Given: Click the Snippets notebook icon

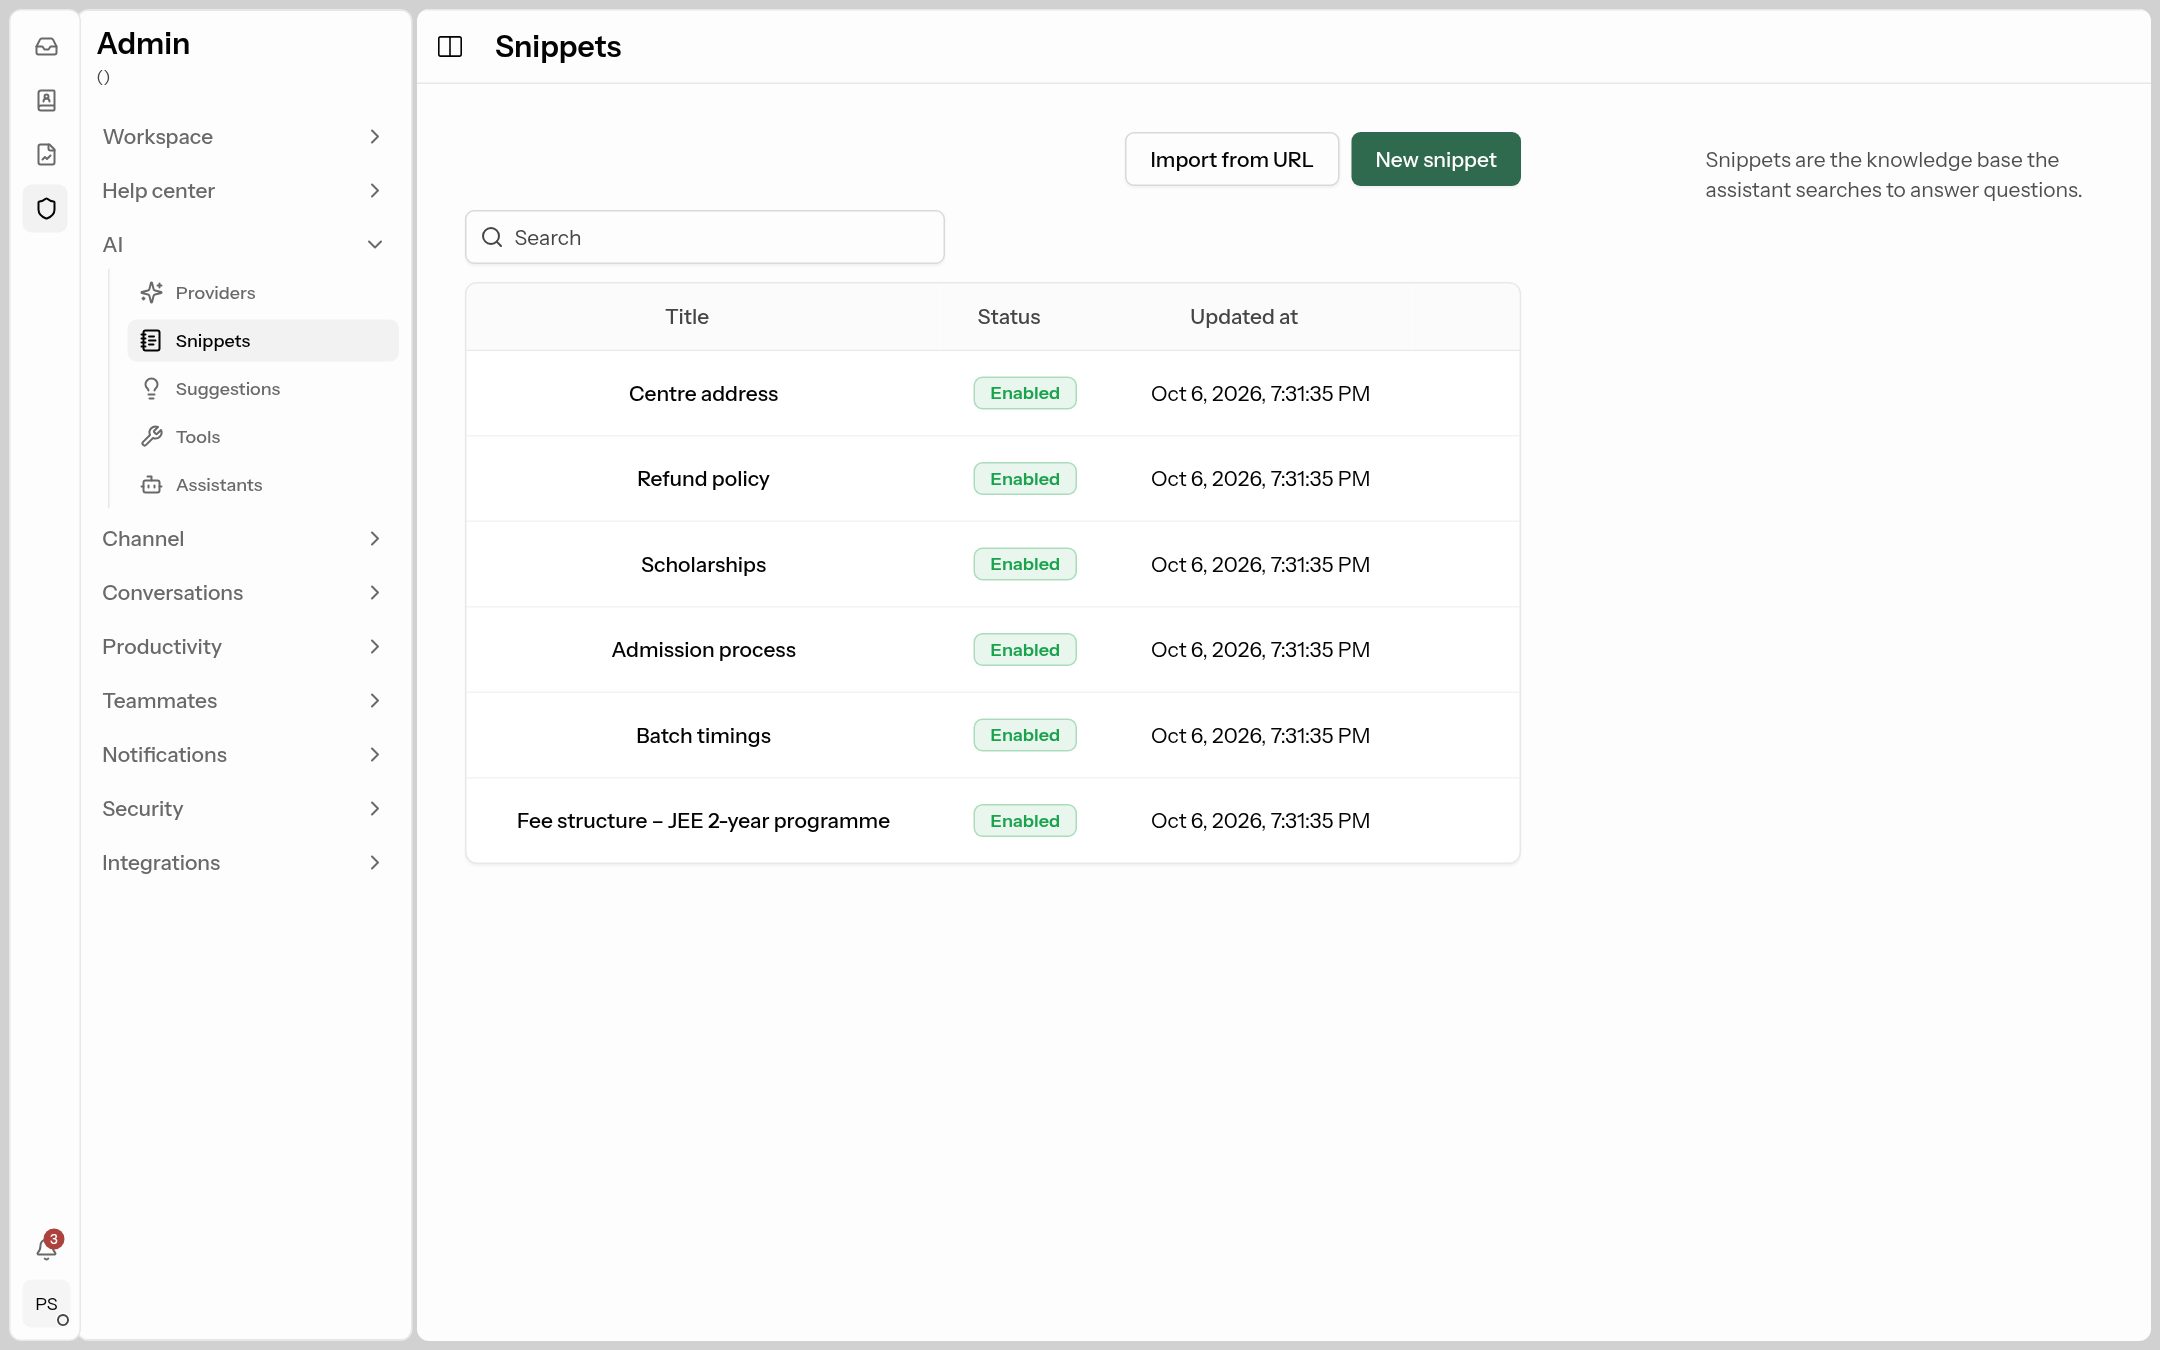Looking at the screenshot, I should click(x=151, y=341).
